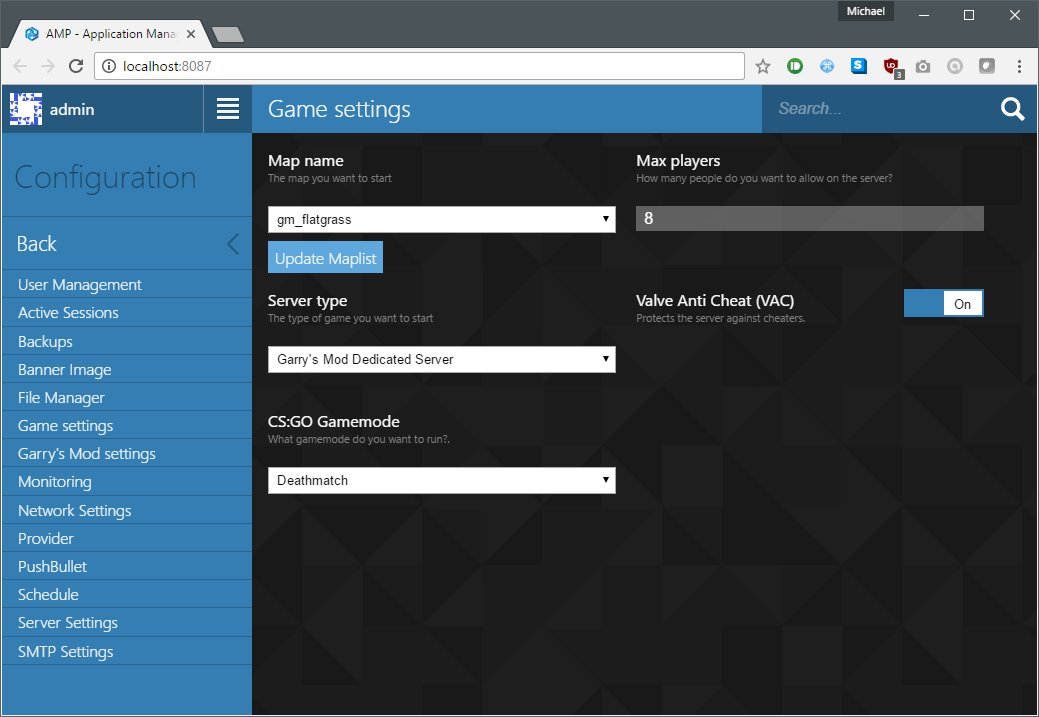This screenshot has height=717, width=1039.
Task: Open the uBlock Origin extension icon
Action: 892,67
